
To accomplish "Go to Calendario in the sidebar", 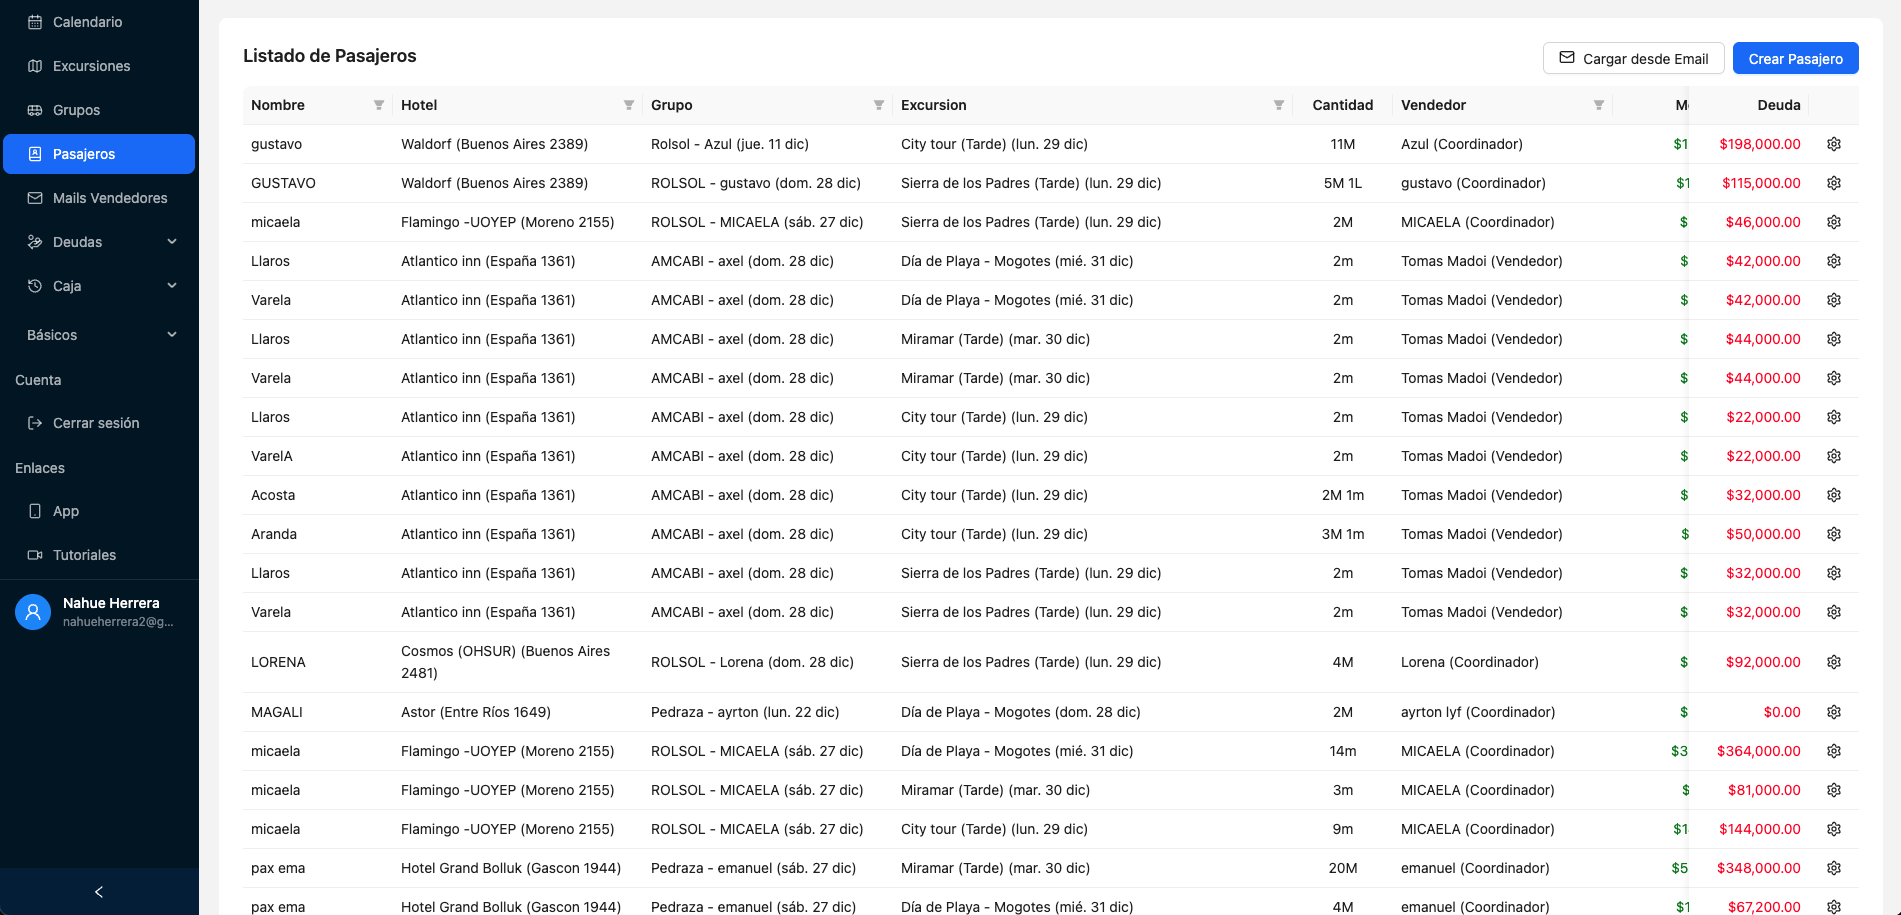I will tap(87, 22).
